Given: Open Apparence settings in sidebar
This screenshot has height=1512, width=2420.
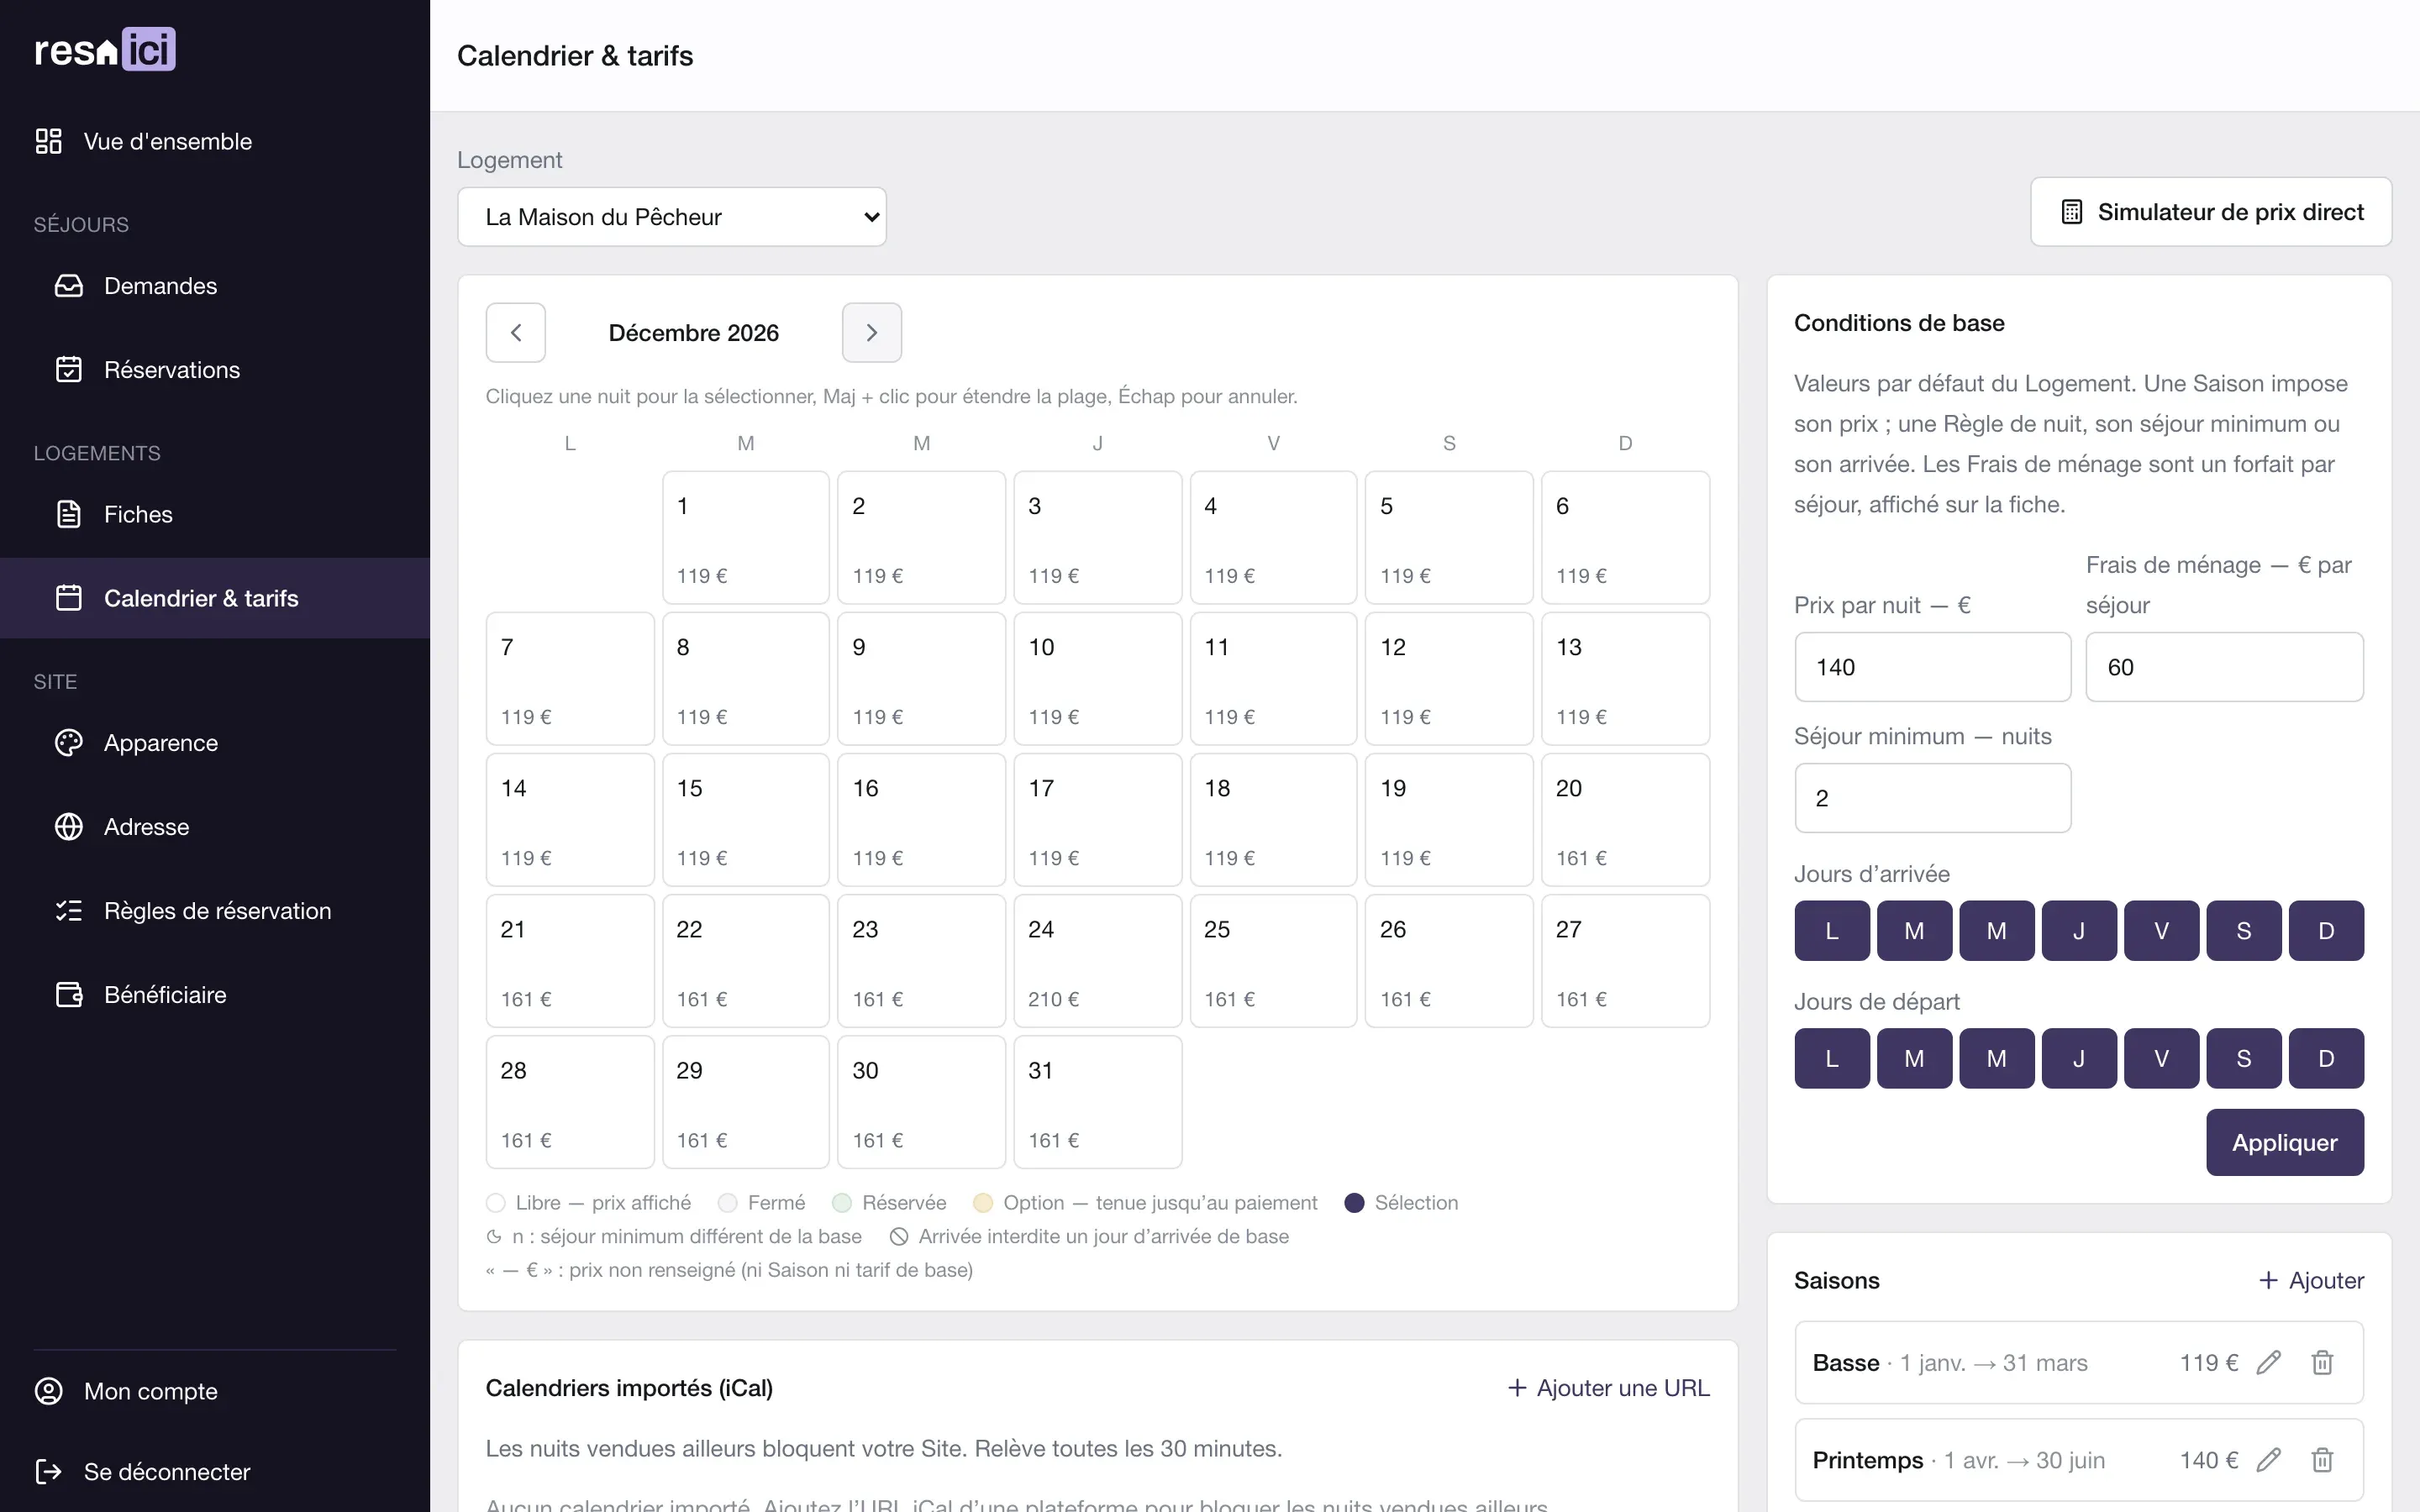Looking at the screenshot, I should point(215,743).
